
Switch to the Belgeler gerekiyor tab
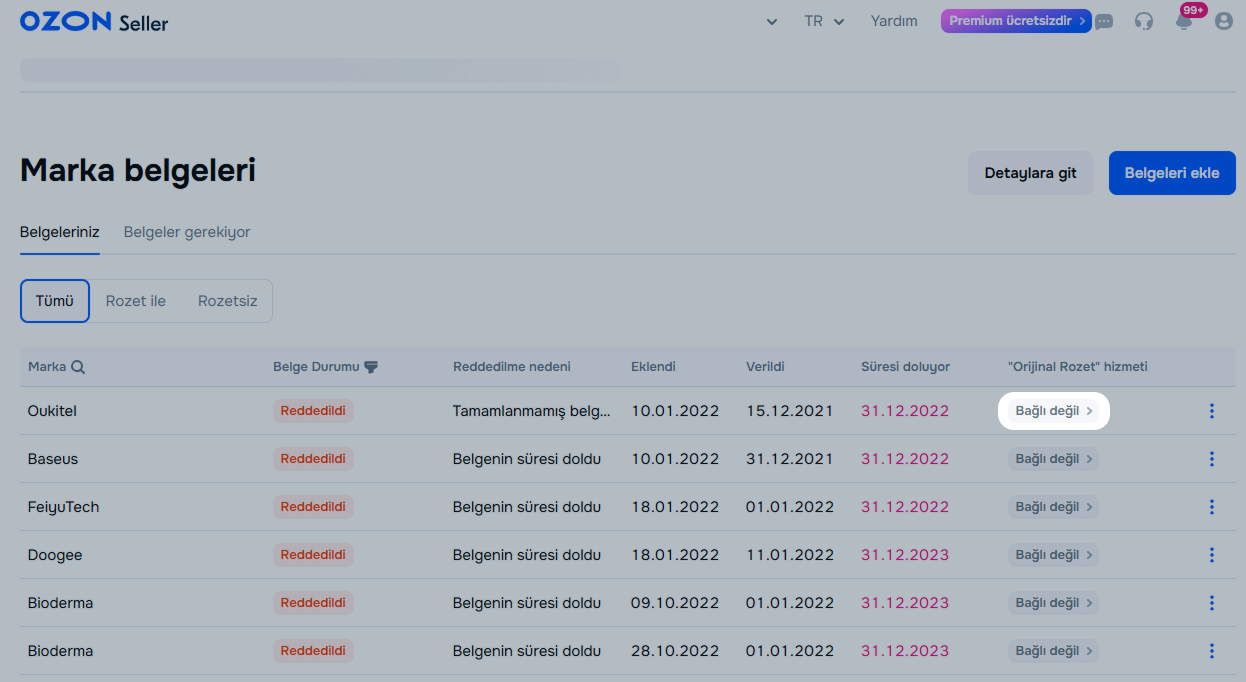[x=187, y=232]
